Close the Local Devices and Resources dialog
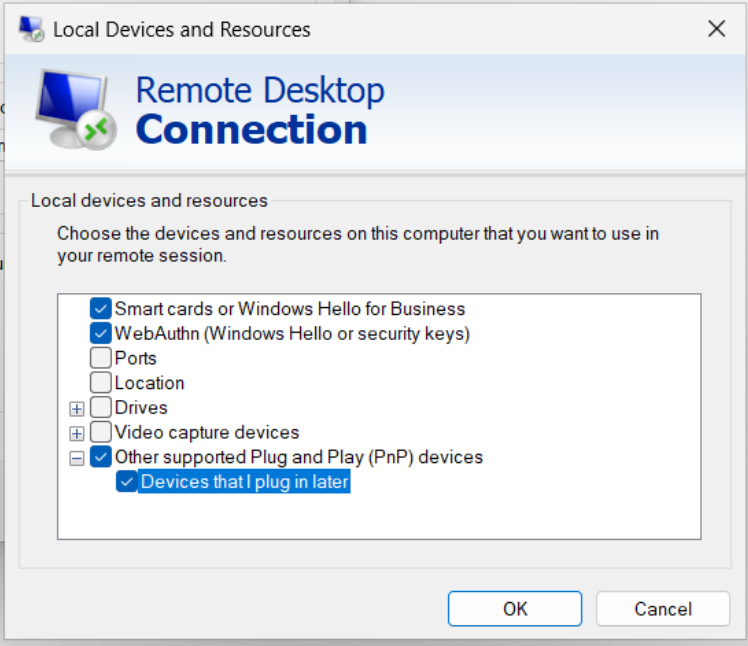The image size is (748, 646). pos(716,29)
